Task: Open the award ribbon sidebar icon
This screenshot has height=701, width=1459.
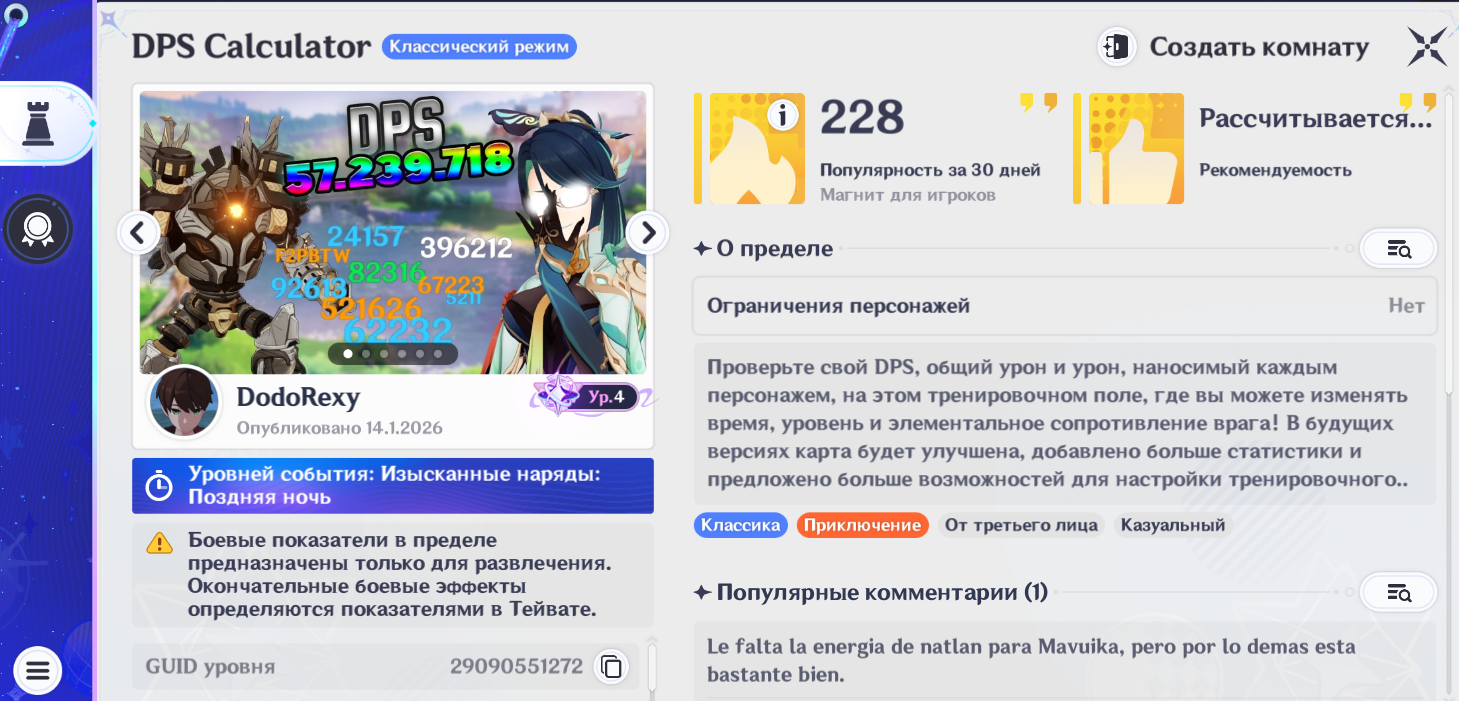Action: click(x=38, y=229)
